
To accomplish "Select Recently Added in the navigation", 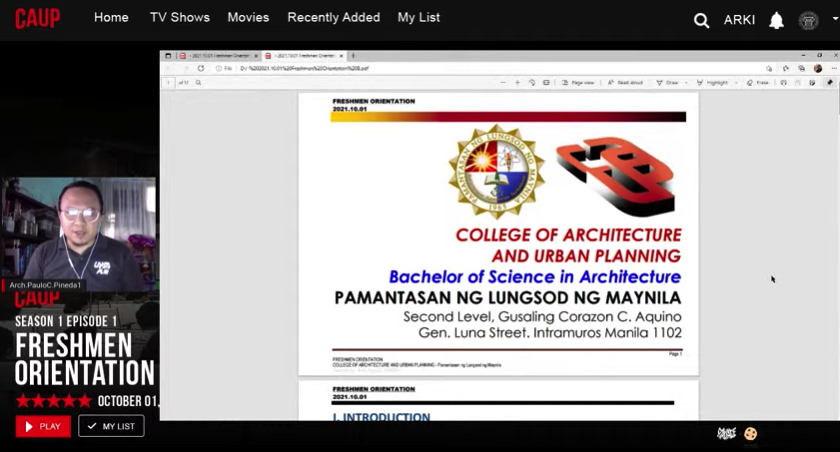I will (333, 17).
